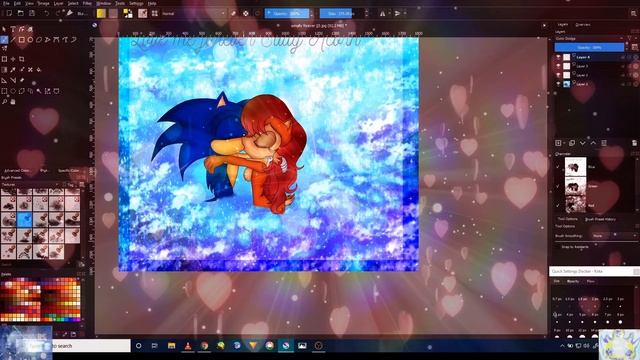Screen dimensions: 640x360
Task: Hide Layer 1 with its eye icon
Action: coord(558,84)
